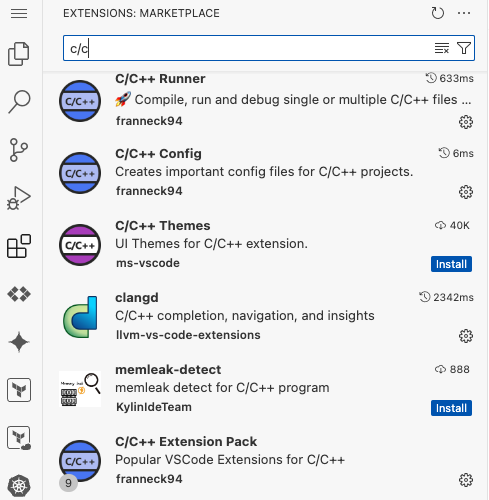Click the C/C++ Extension Pack logo

click(80, 461)
